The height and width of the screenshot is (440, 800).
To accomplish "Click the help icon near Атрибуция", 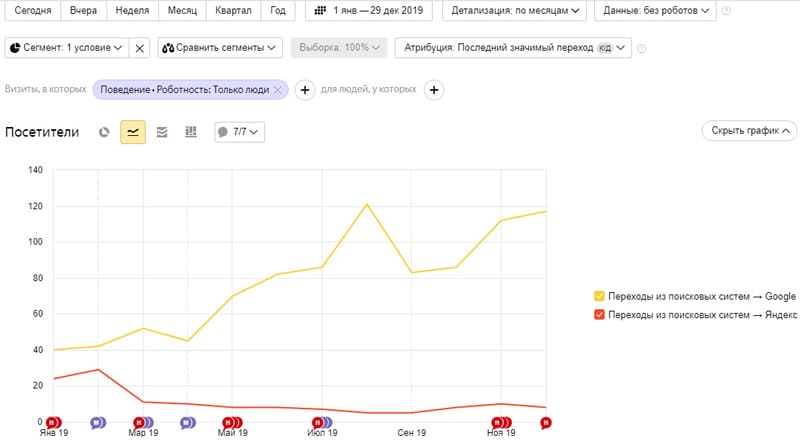I will [642, 48].
